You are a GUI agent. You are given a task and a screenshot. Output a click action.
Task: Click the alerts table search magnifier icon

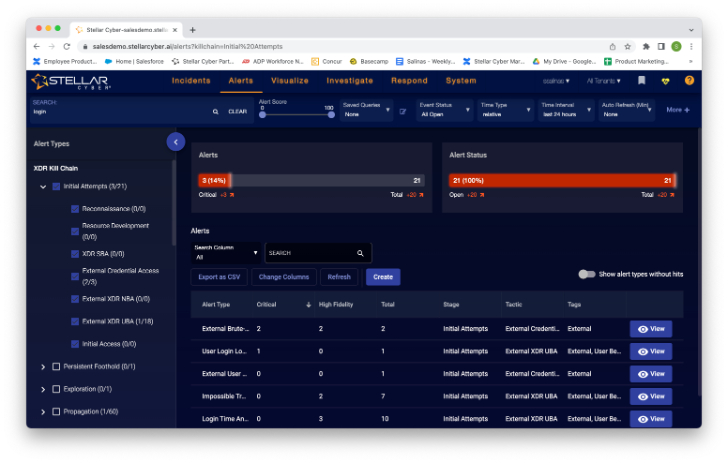click(x=361, y=253)
